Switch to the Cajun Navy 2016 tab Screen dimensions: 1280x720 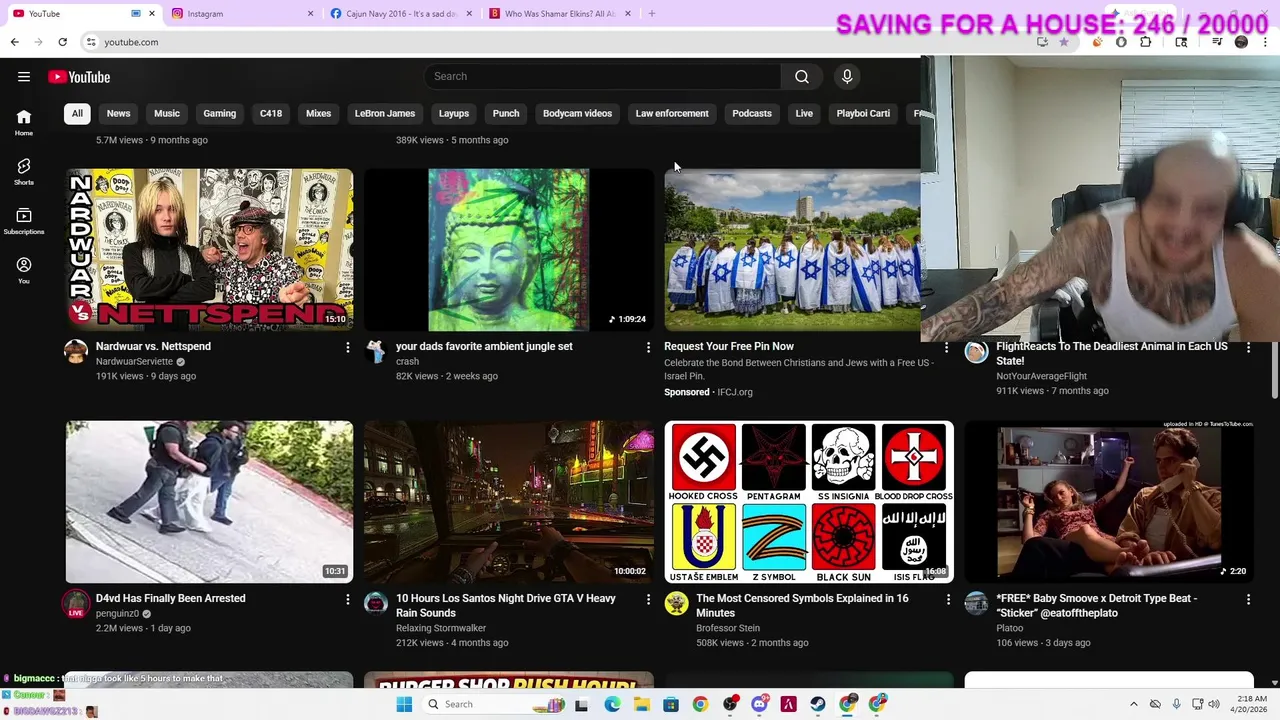pyautogui.click(x=400, y=14)
